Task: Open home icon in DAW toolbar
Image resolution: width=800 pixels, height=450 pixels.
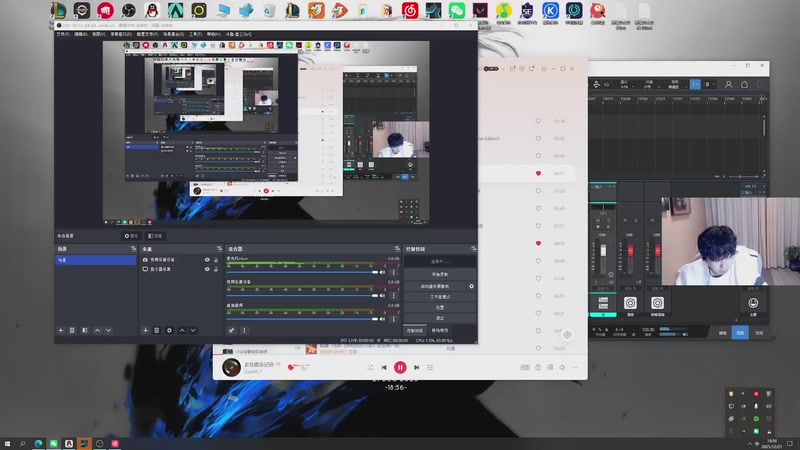Action: (744, 84)
